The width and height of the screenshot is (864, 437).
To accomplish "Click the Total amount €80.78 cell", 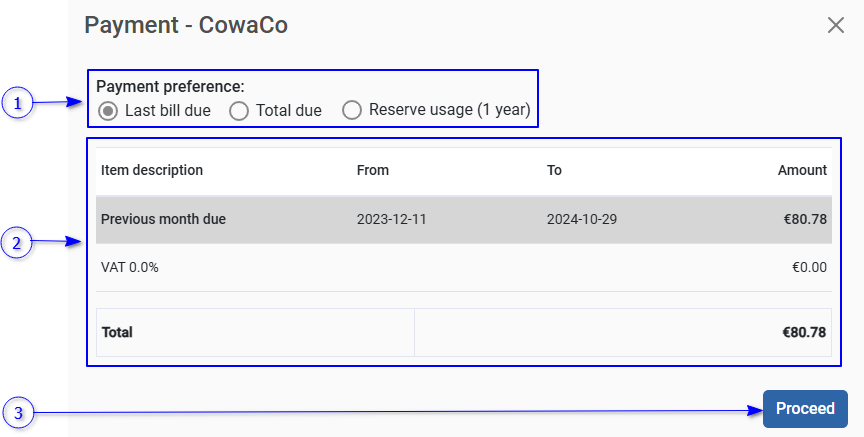I will coord(804,332).
